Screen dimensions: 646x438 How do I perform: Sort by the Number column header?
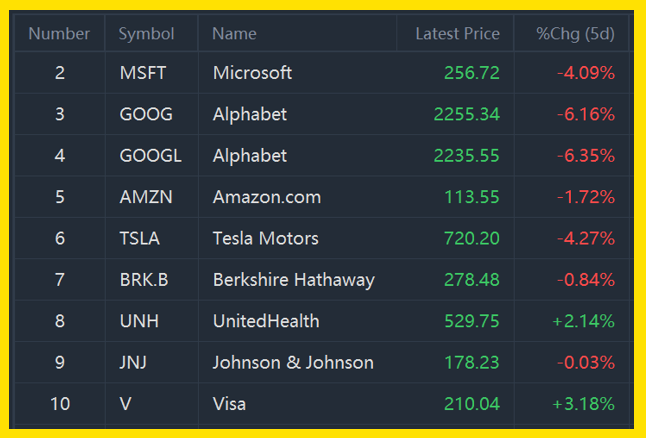[59, 34]
